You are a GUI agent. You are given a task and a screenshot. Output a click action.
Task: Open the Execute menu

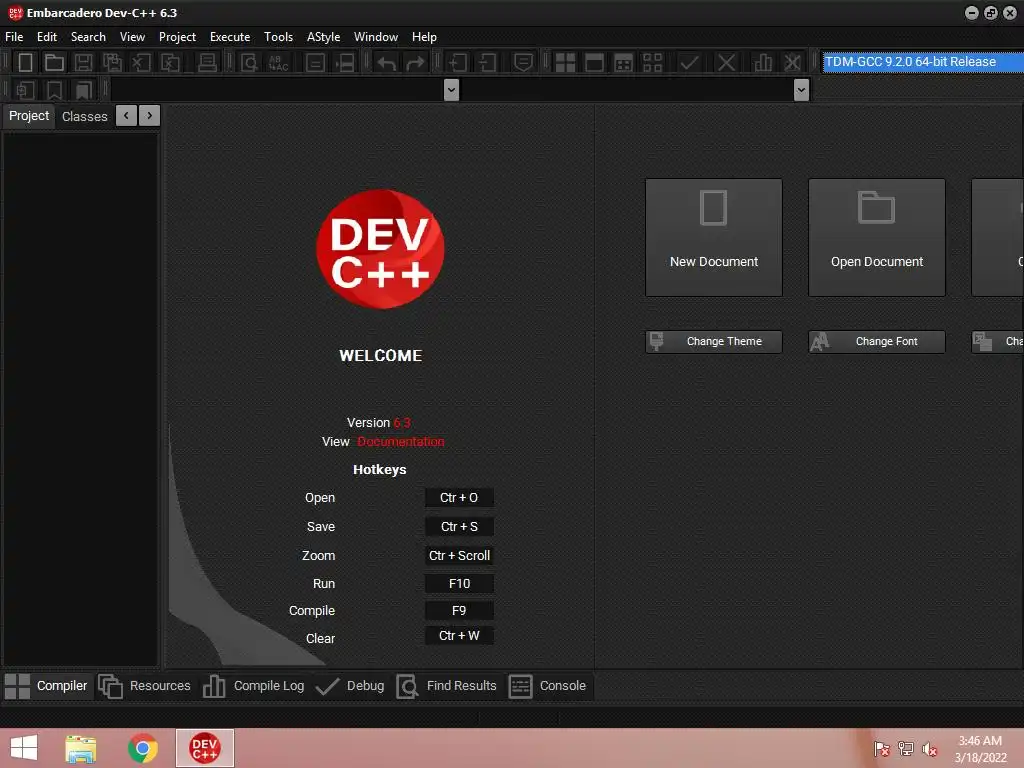click(230, 37)
